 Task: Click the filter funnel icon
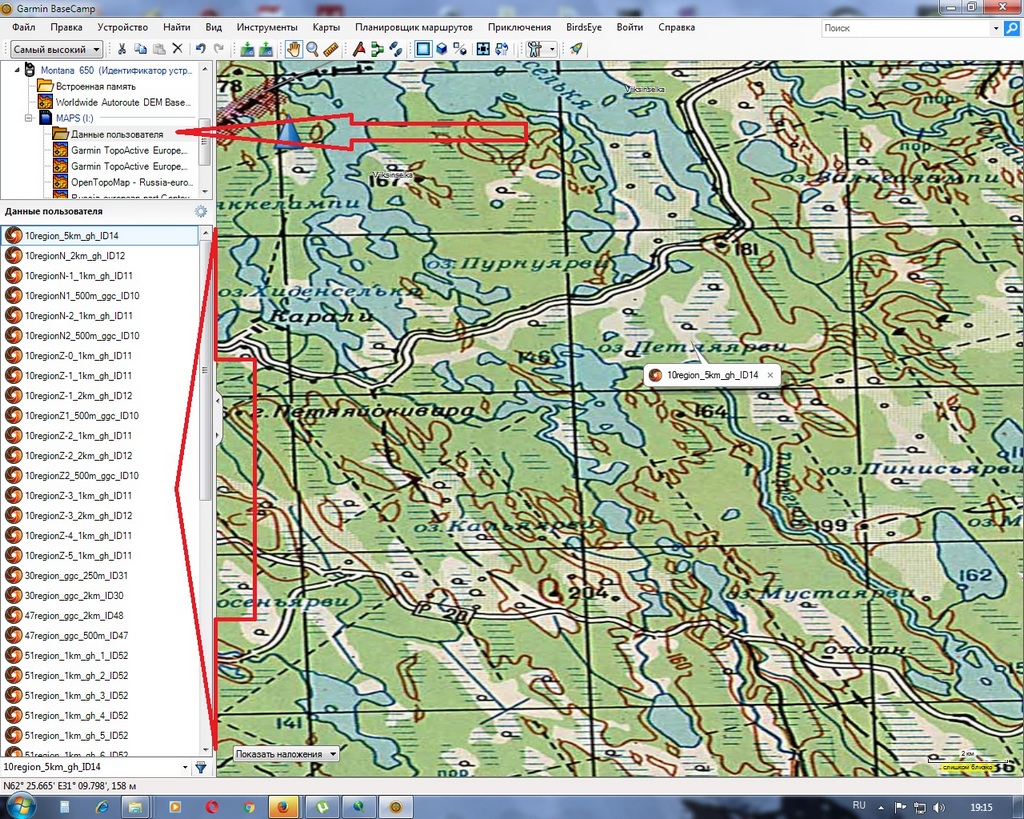[x=201, y=767]
